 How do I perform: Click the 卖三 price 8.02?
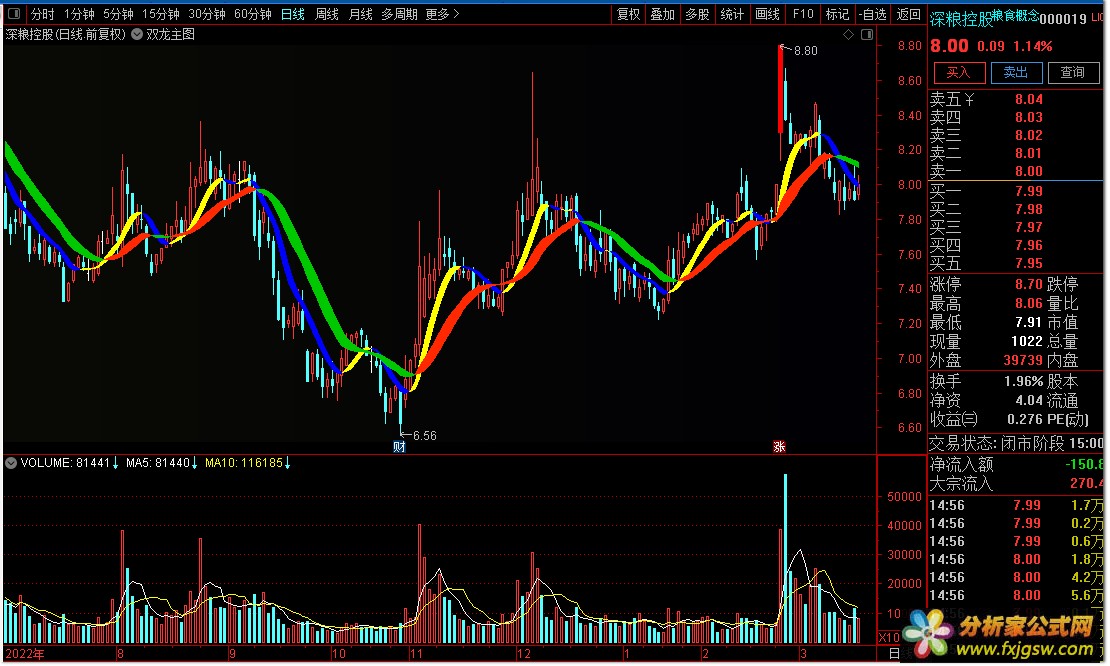pos(1029,135)
